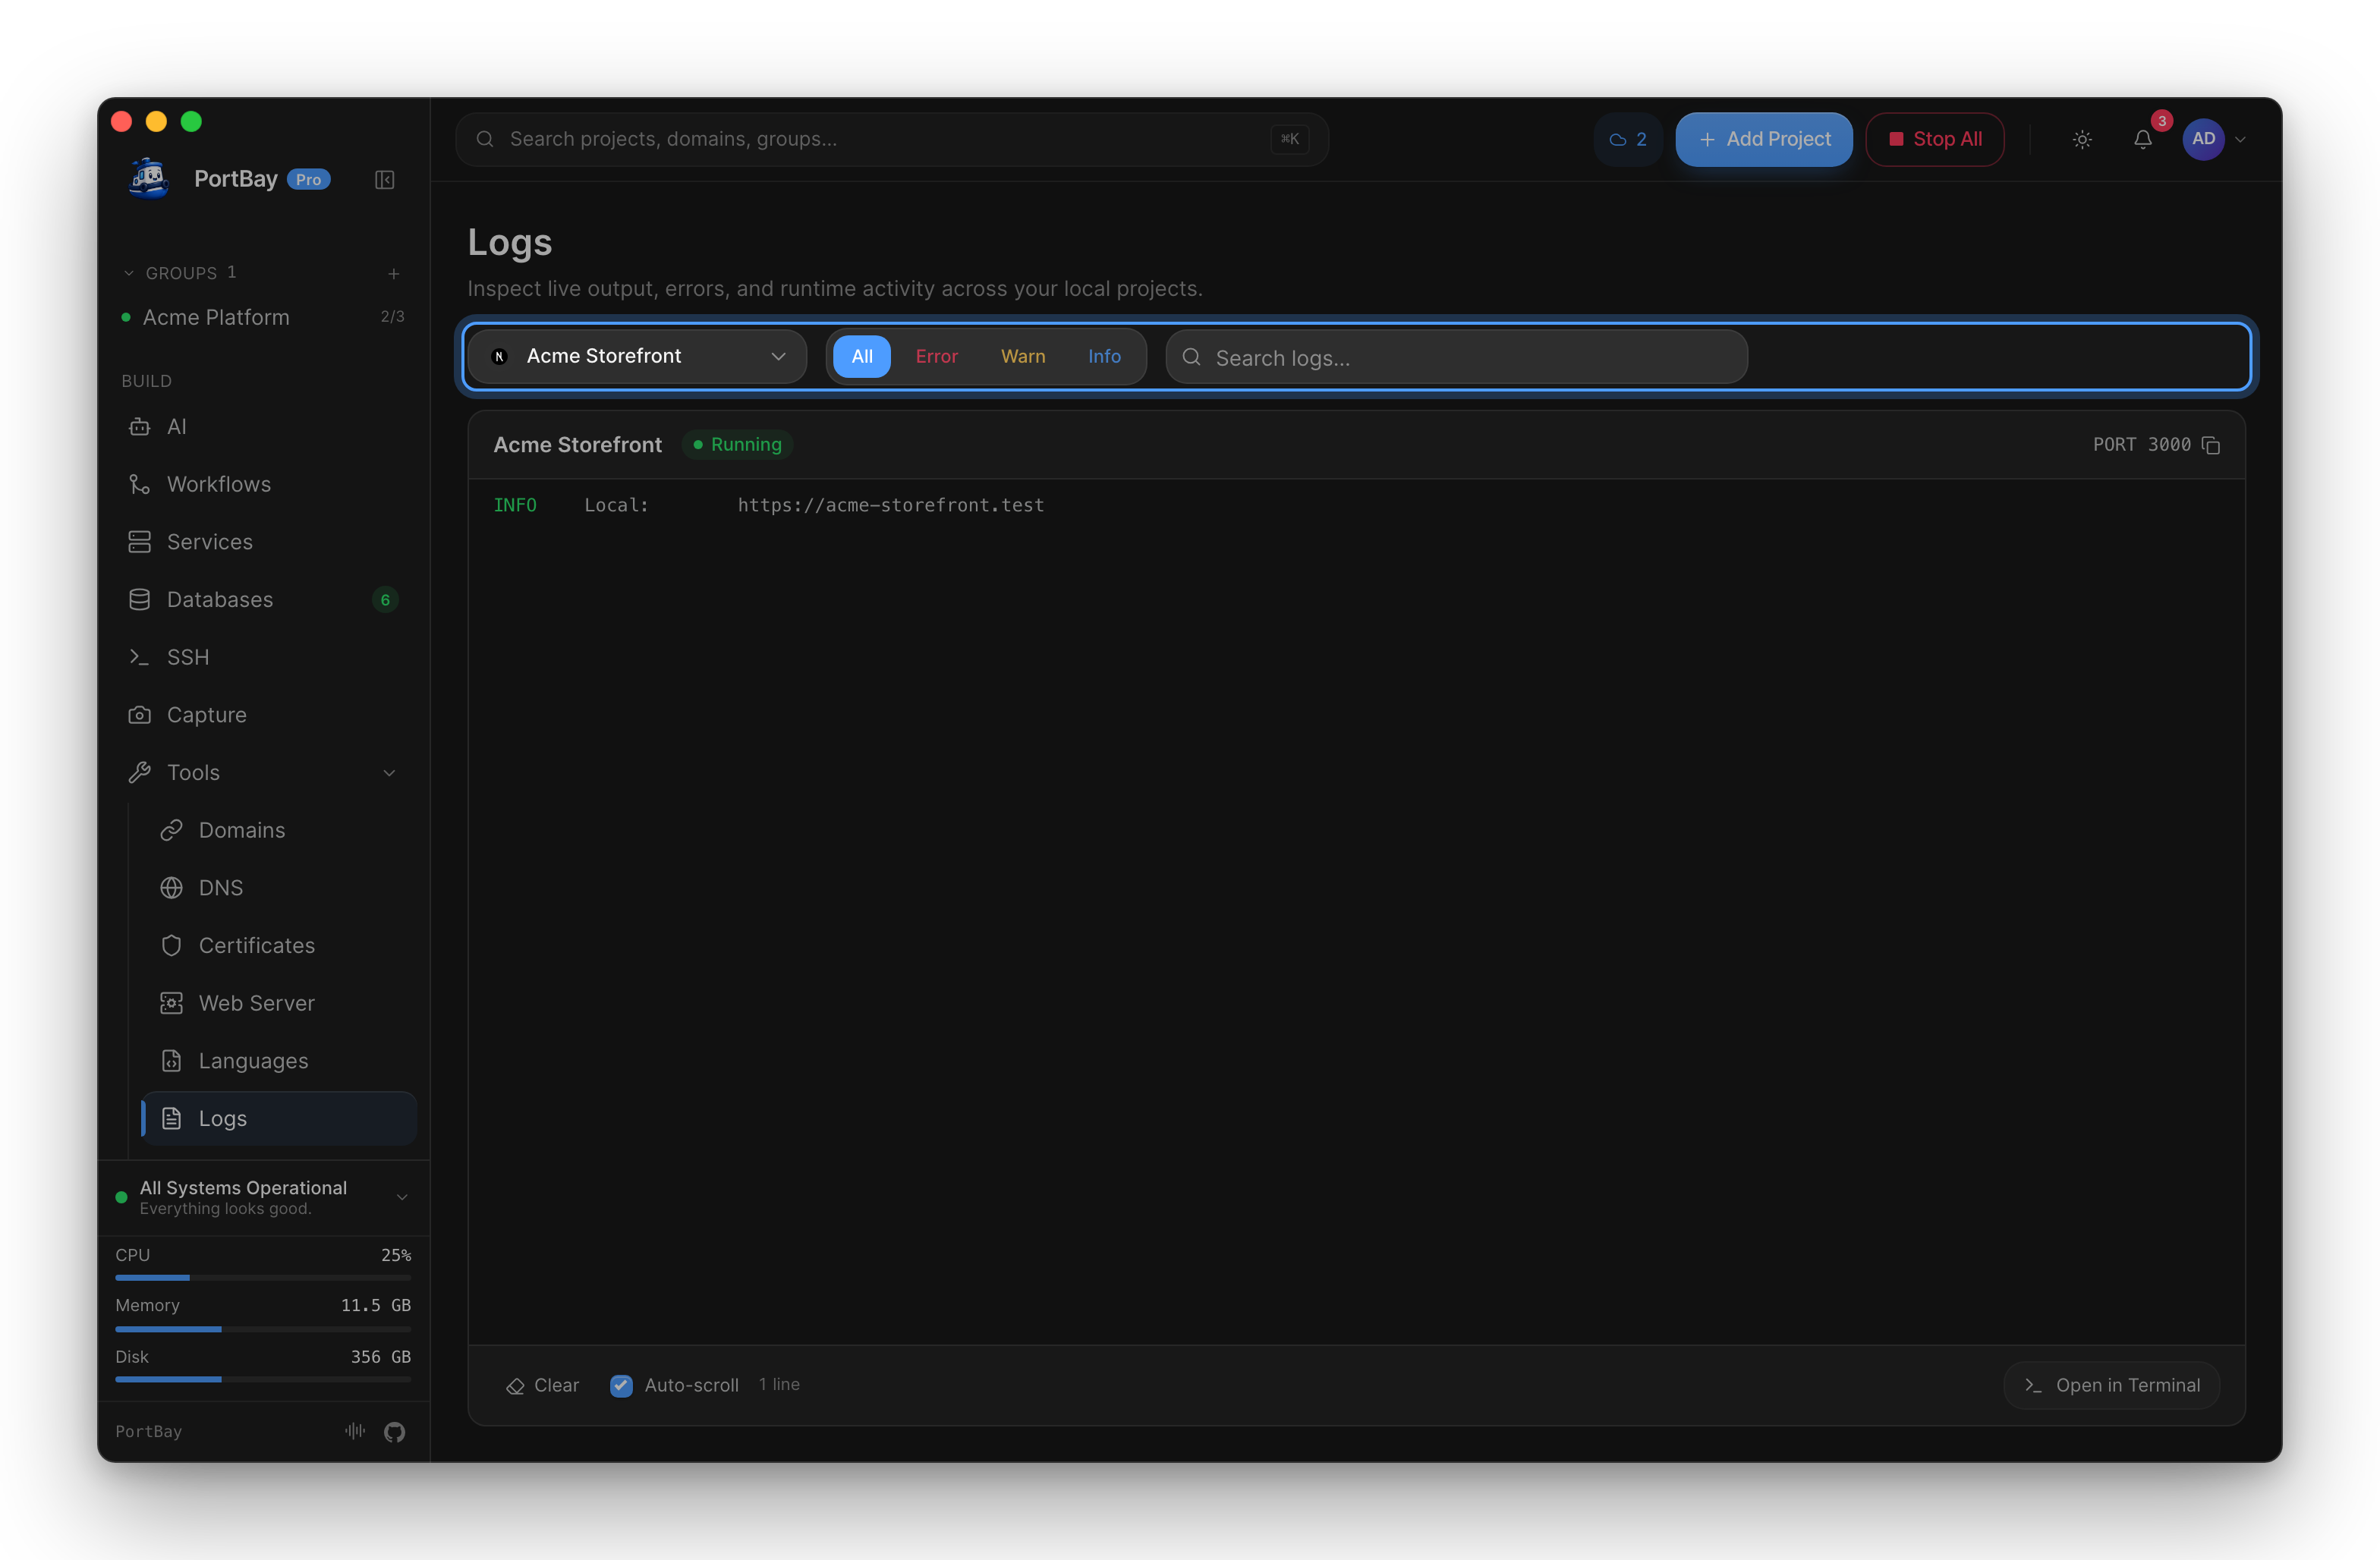Open Languages page
Image resolution: width=2380 pixels, height=1560 pixels.
click(x=279, y=1060)
